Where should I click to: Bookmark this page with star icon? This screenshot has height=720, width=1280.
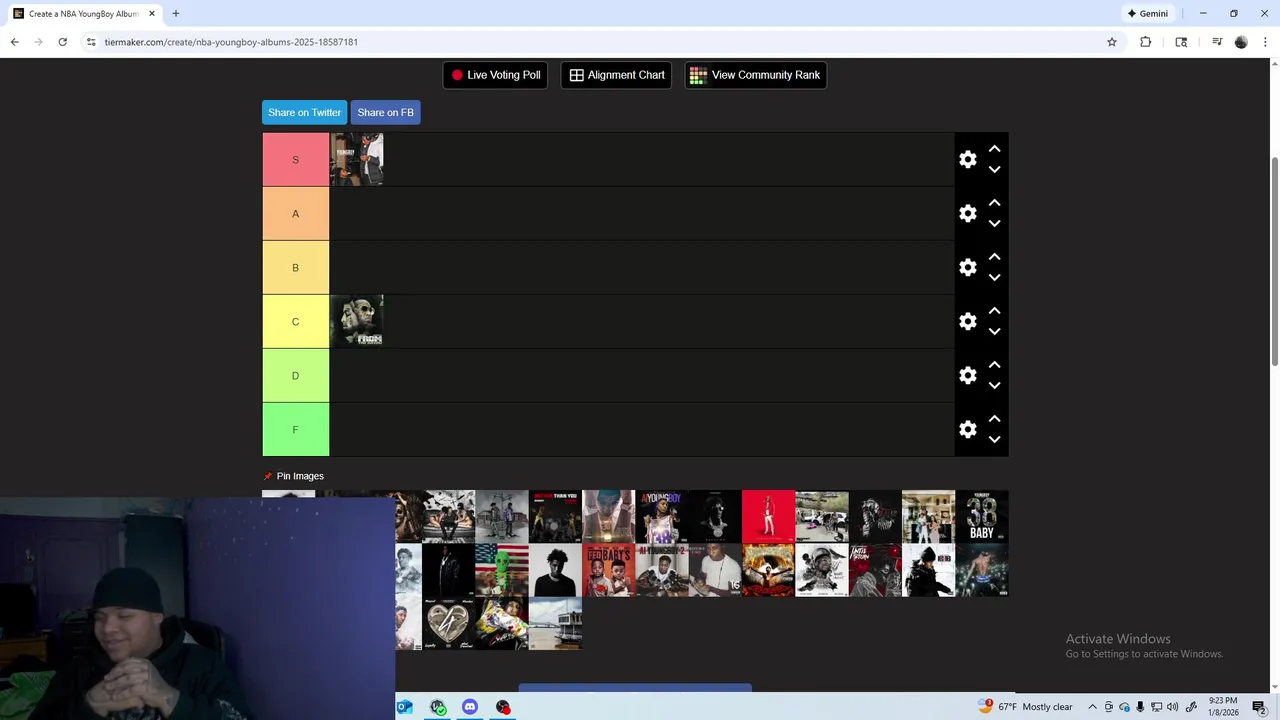pyautogui.click(x=1111, y=42)
